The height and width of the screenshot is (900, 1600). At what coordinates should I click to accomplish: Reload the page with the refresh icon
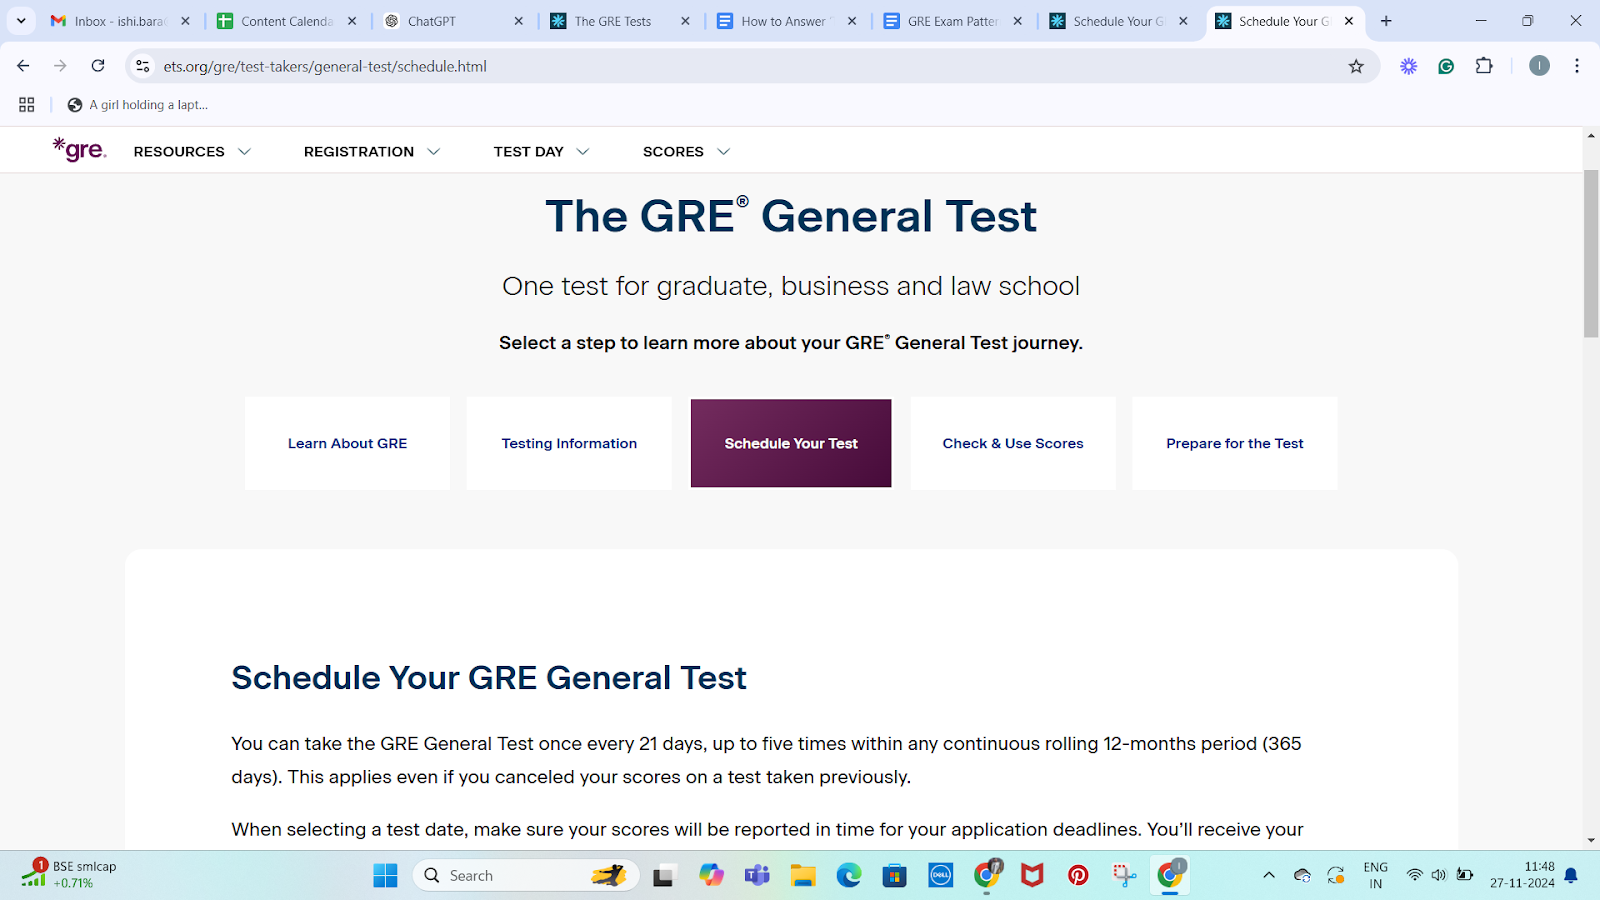[98, 66]
